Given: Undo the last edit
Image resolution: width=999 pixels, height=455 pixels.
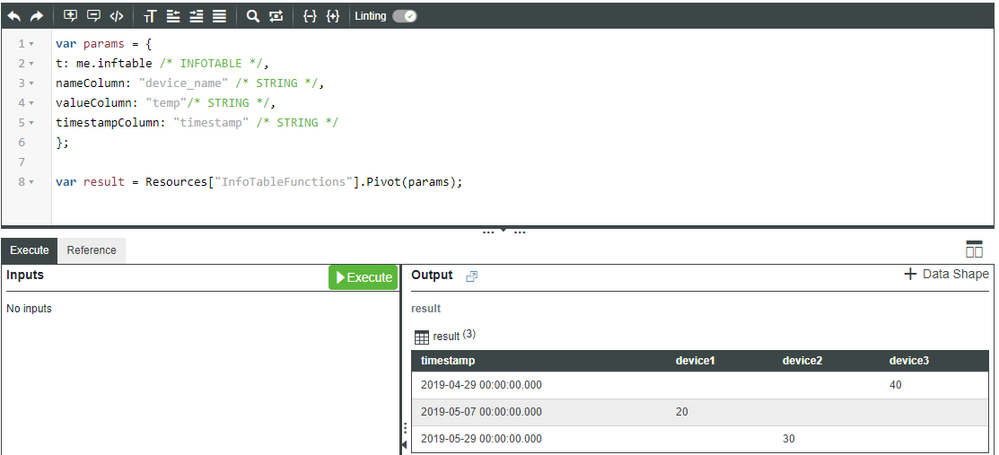Looking at the screenshot, I should tap(13, 17).
